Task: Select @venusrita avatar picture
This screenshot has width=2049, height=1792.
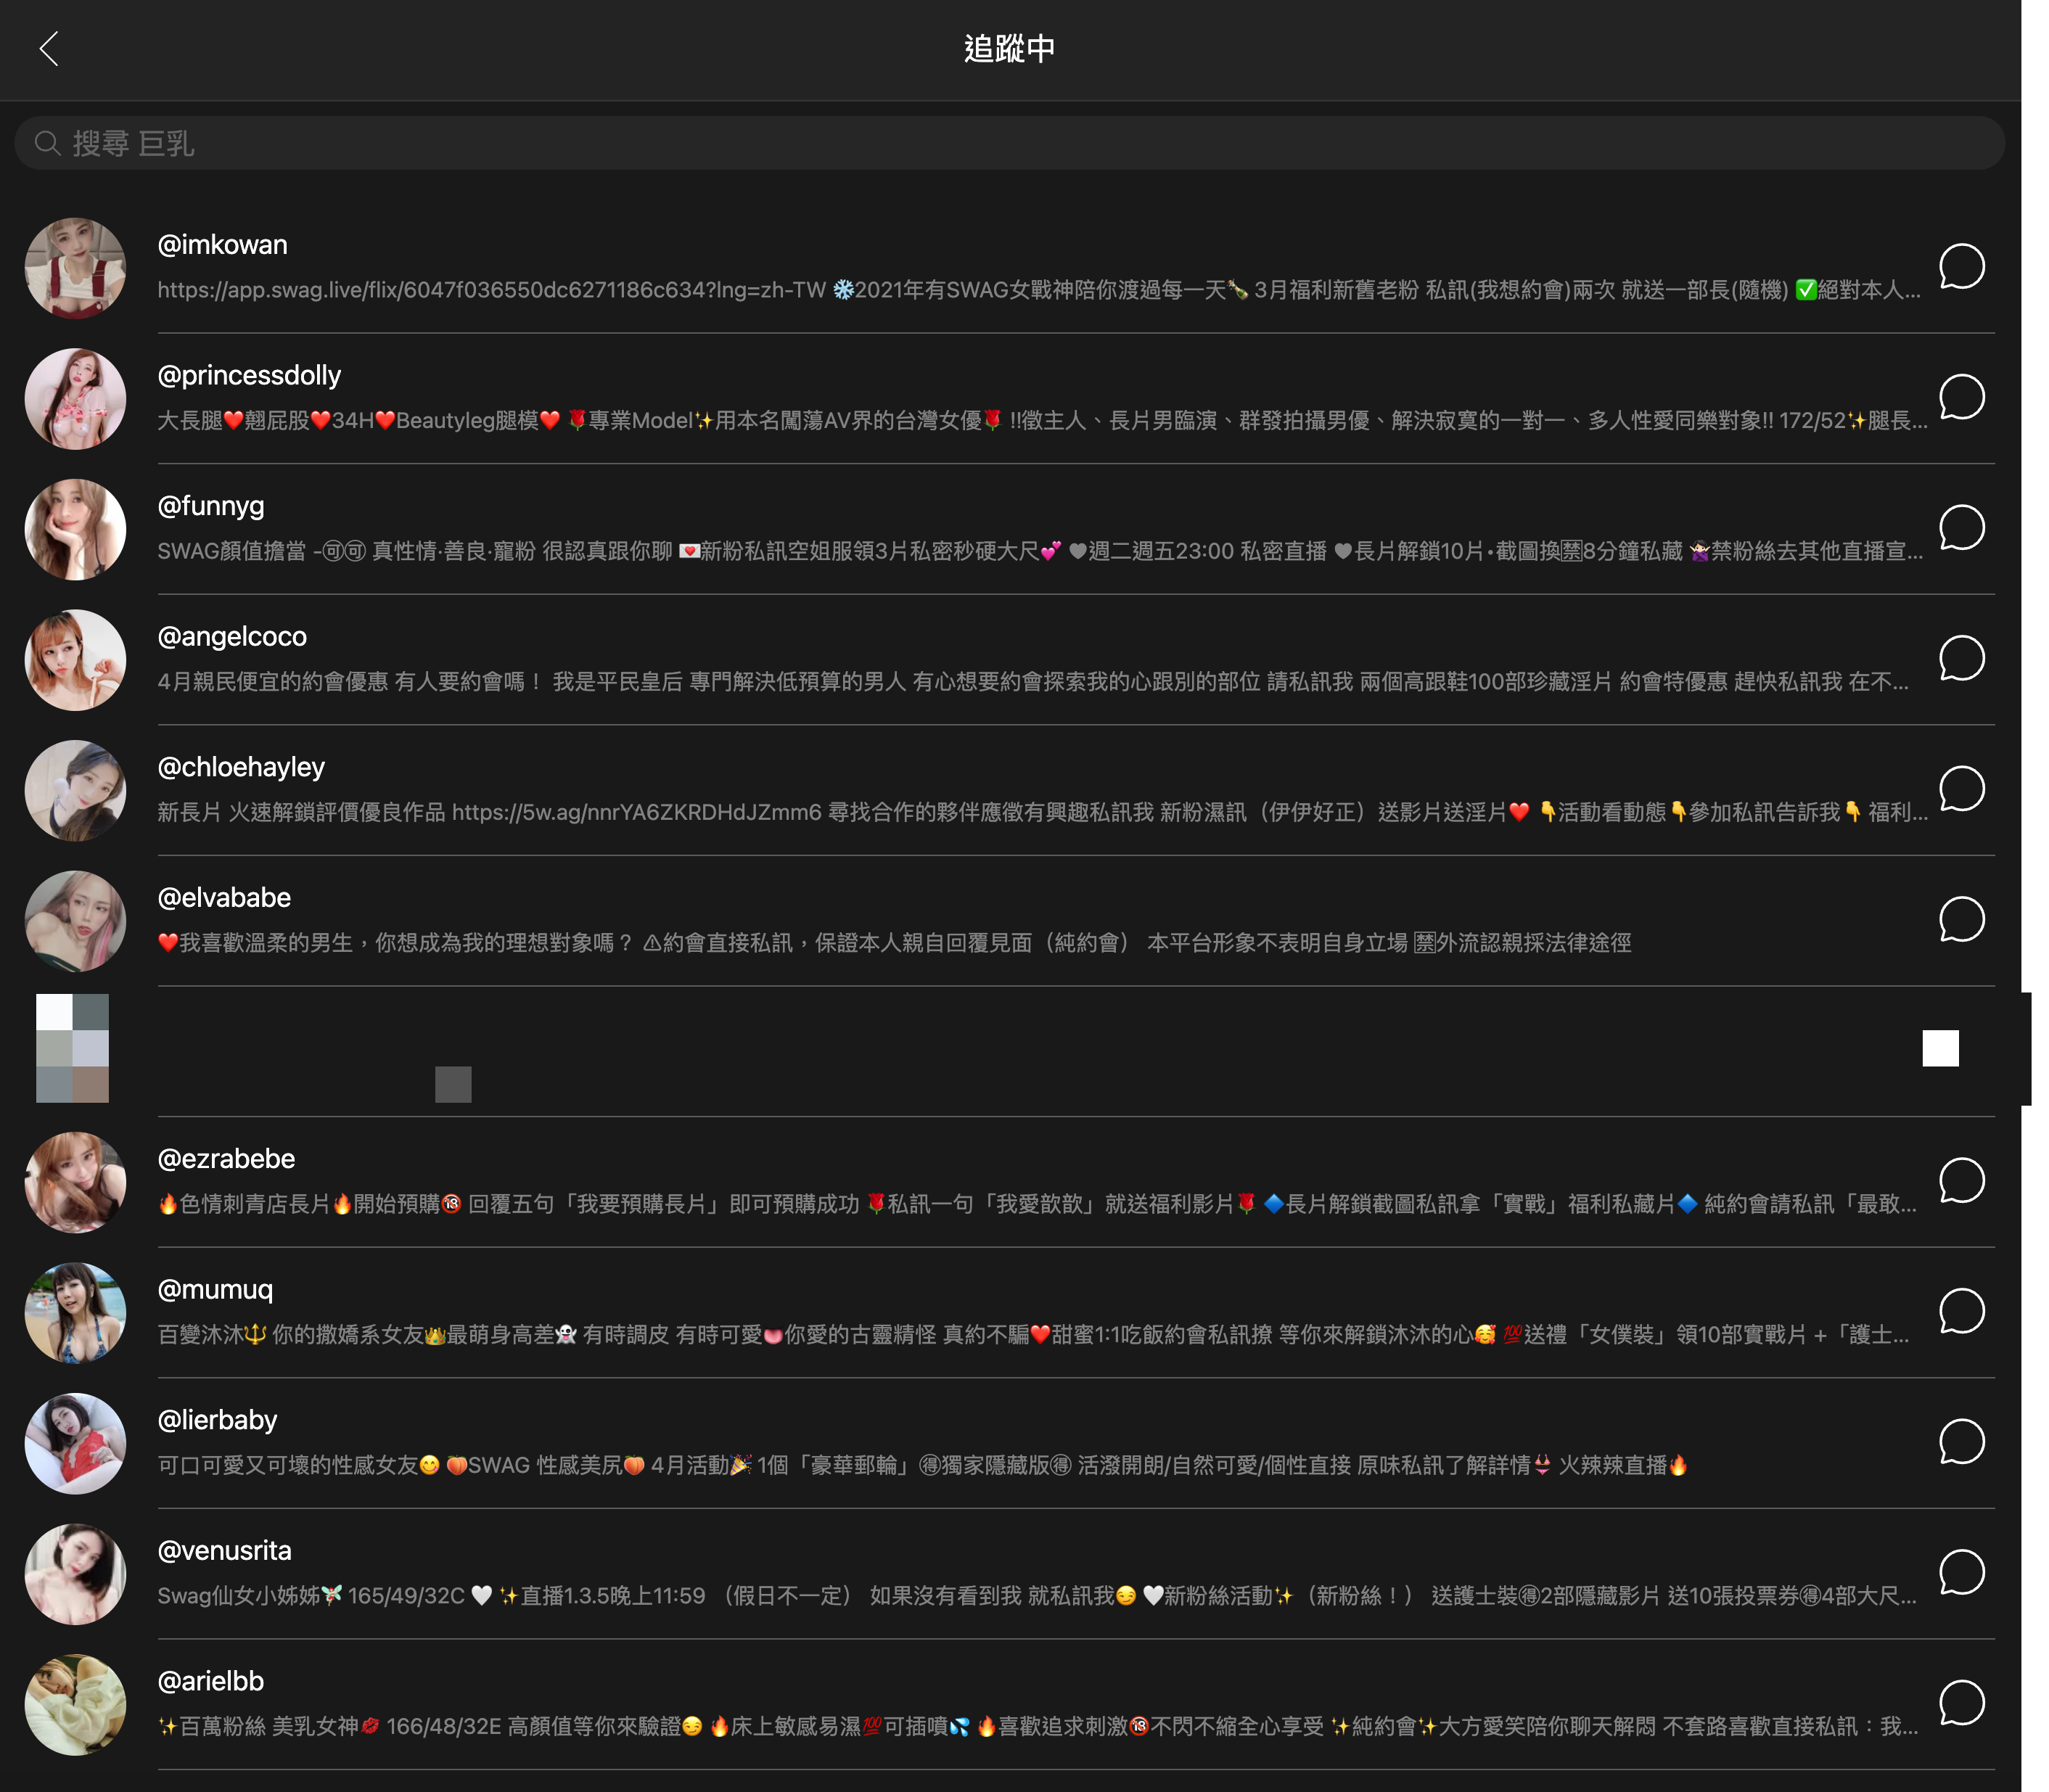Action: [x=75, y=1574]
